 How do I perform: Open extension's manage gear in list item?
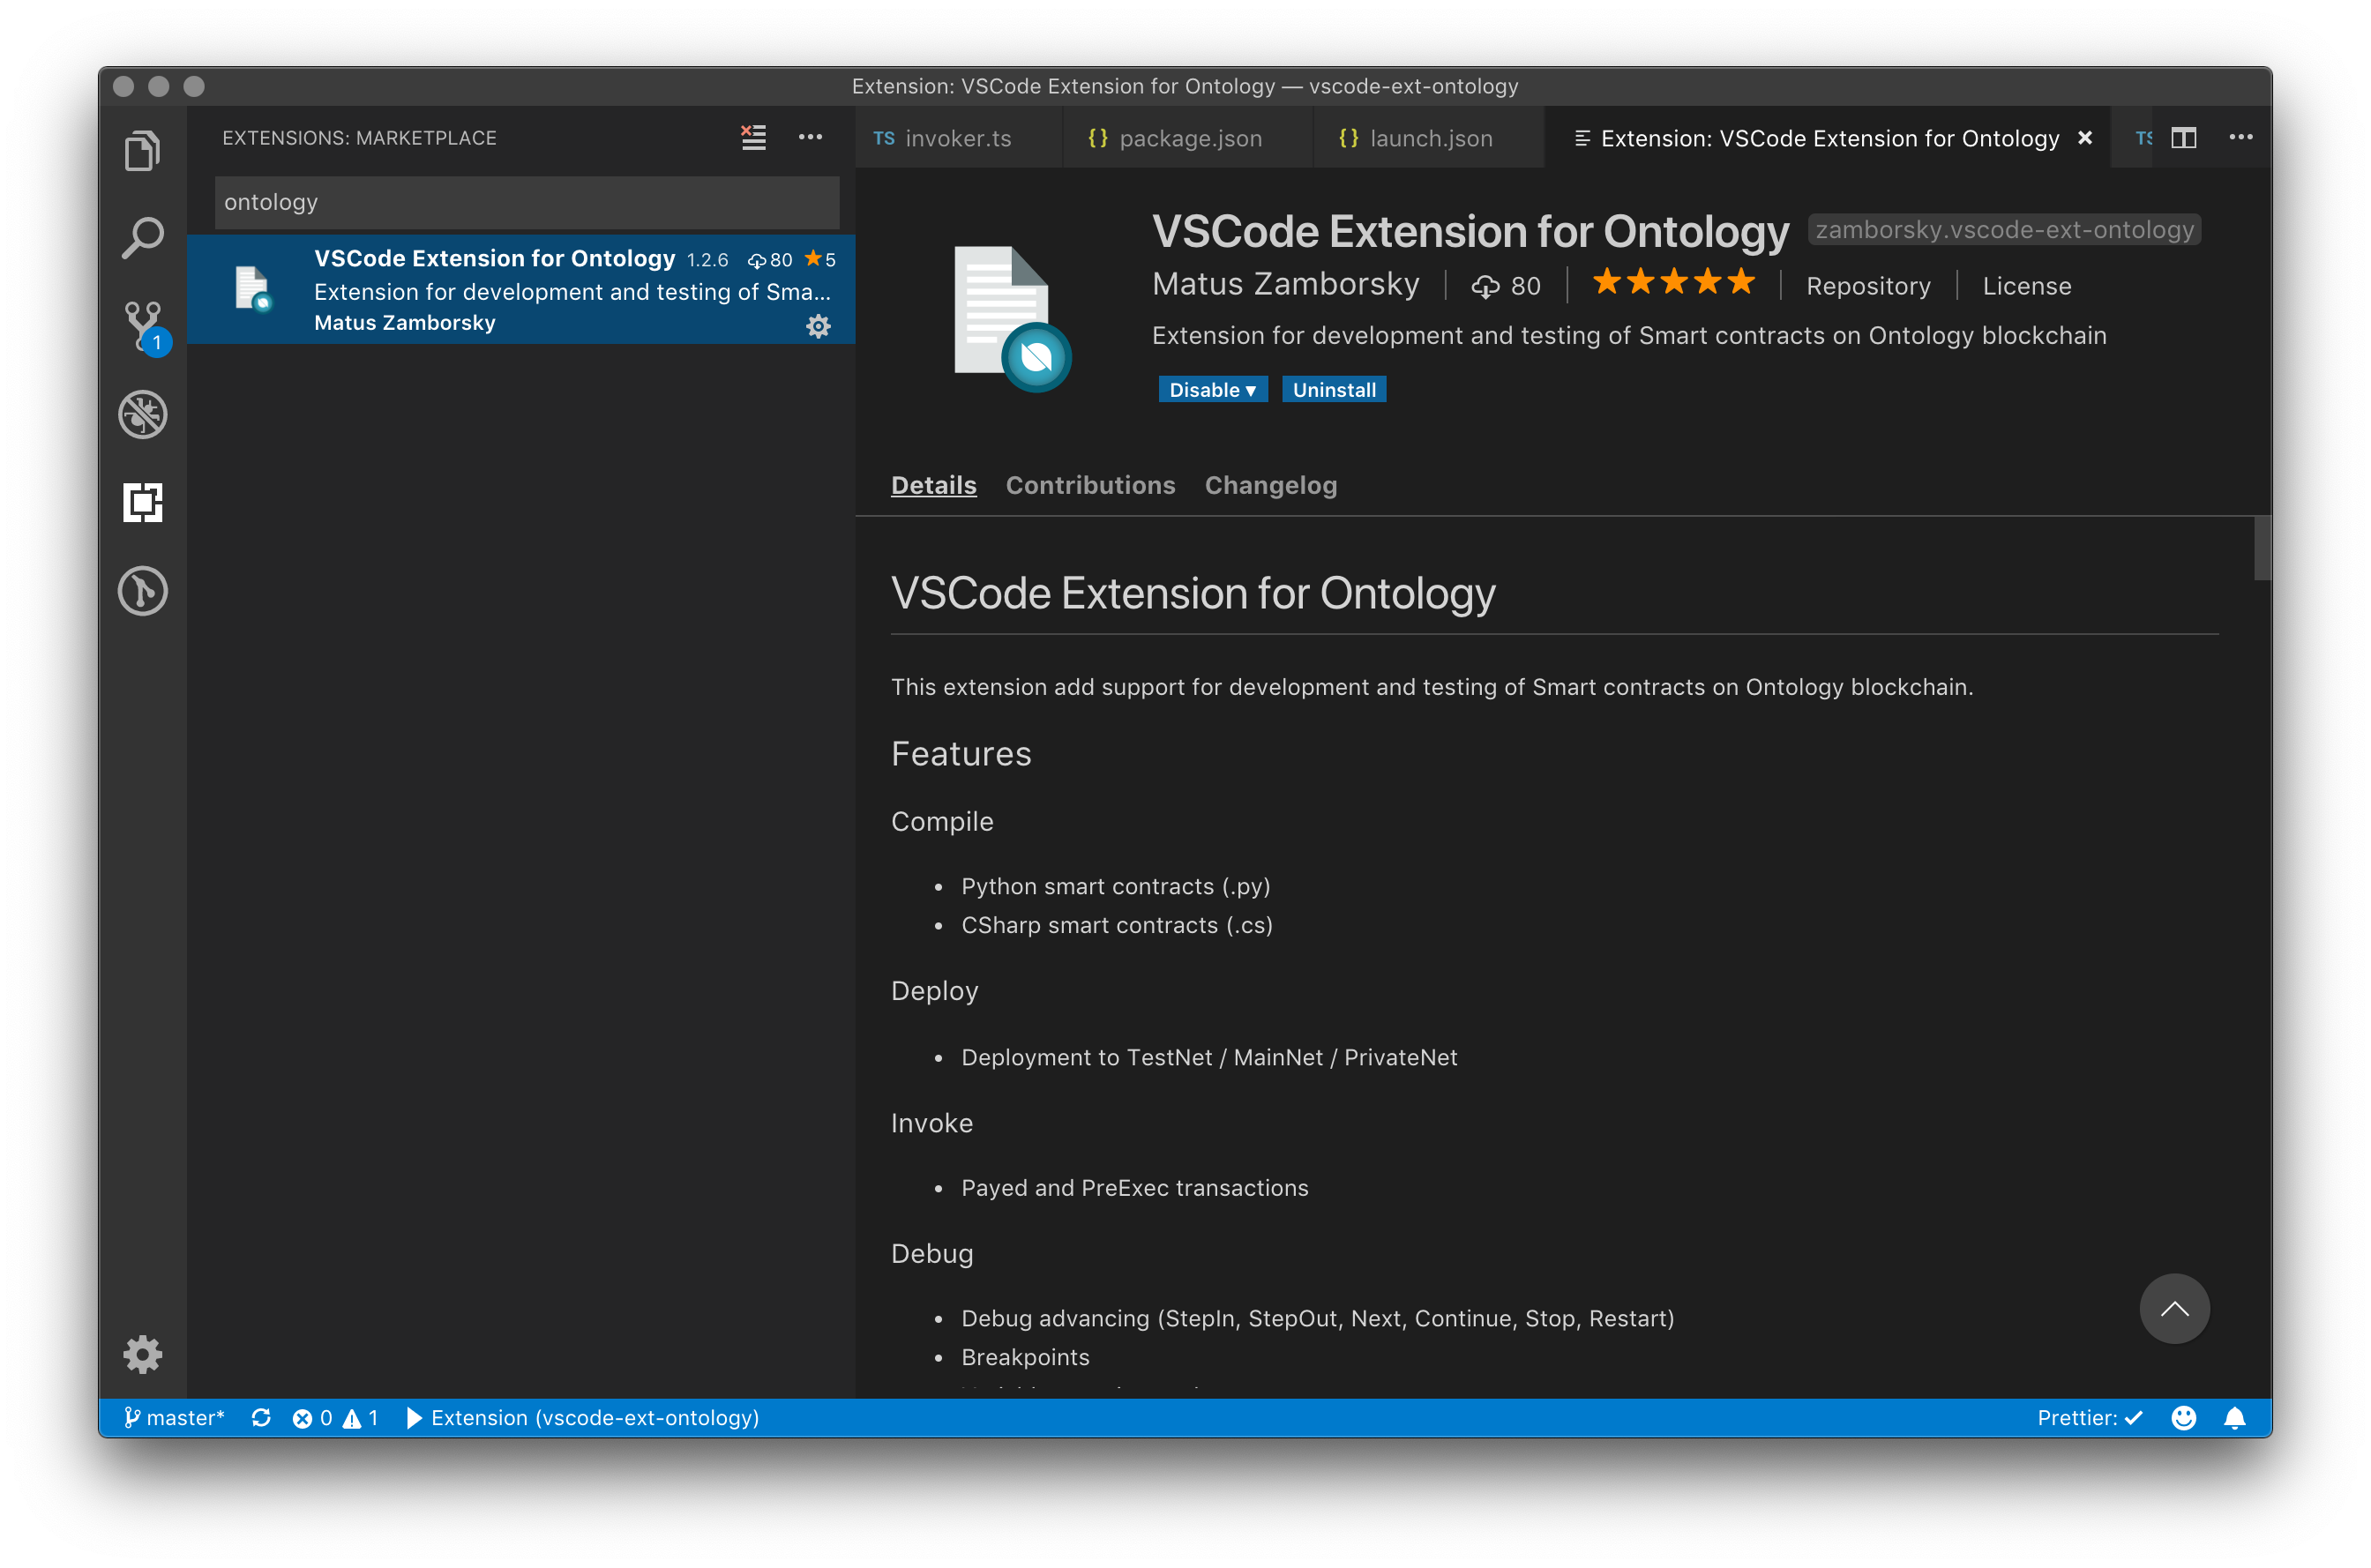(818, 326)
